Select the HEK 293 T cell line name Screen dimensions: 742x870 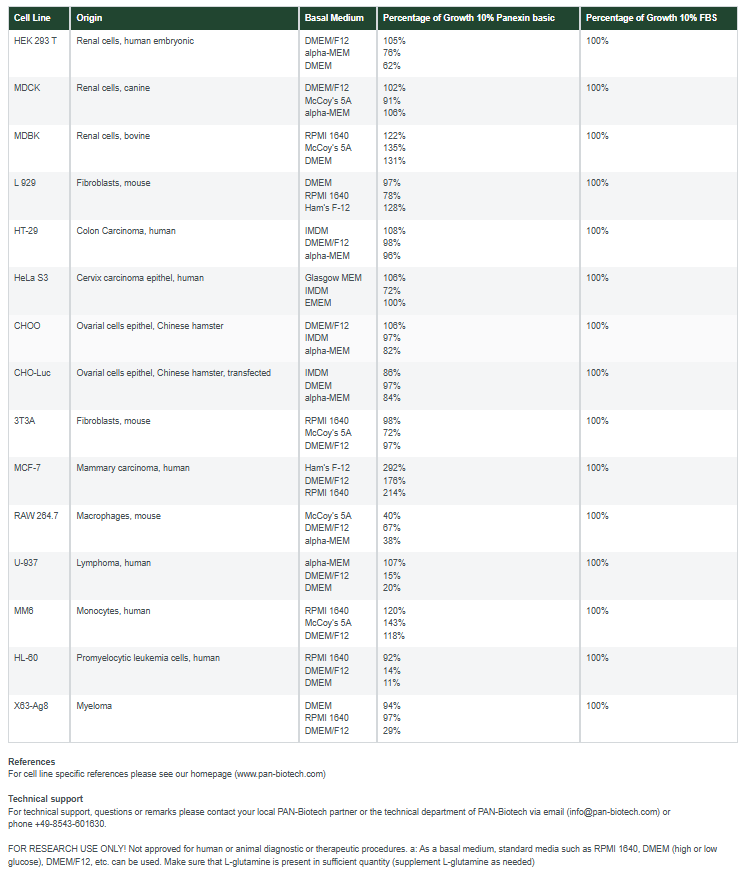(x=37, y=41)
